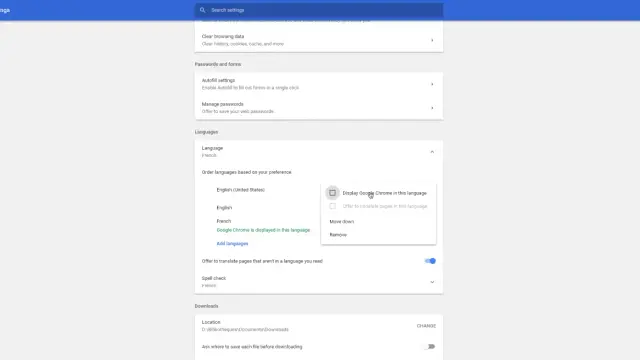
Task: Click Order languages based on your preference text
Action: (247, 172)
